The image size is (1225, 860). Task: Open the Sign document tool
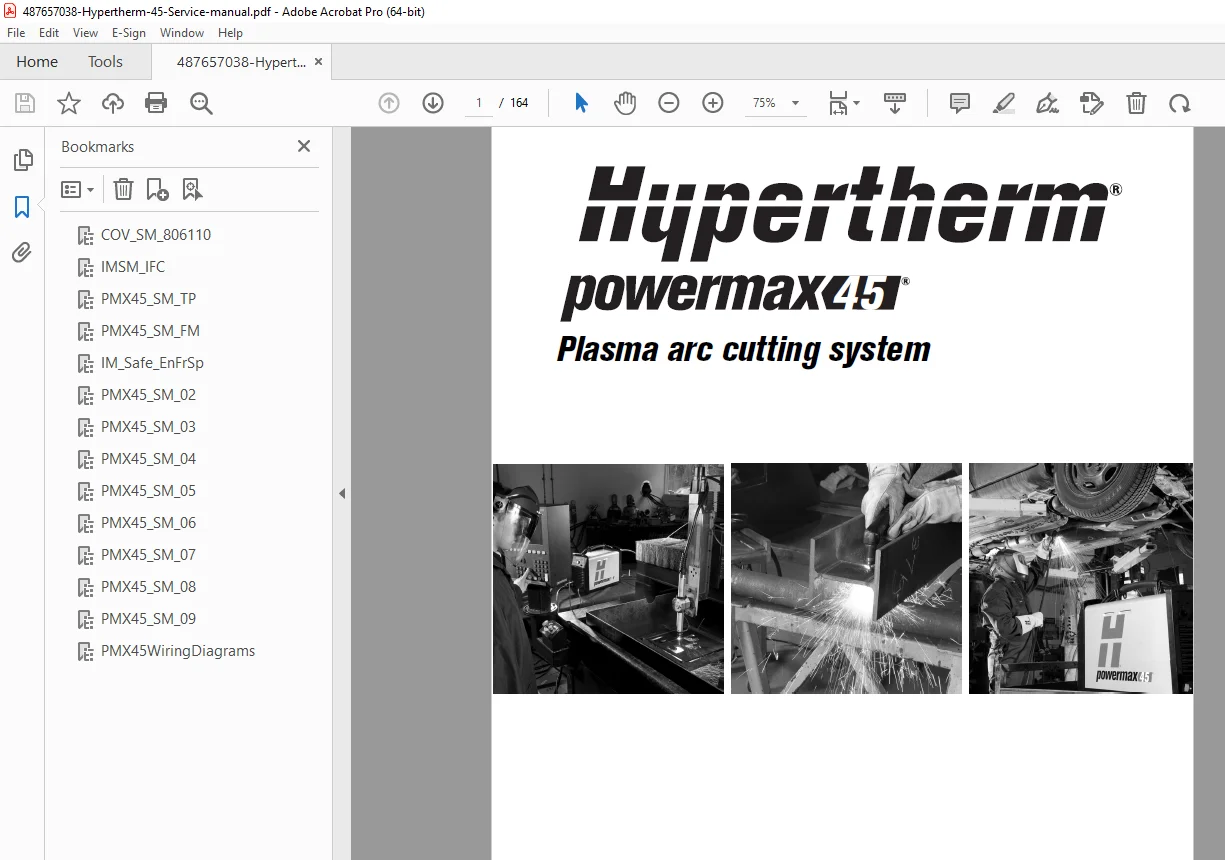[x=1047, y=103]
